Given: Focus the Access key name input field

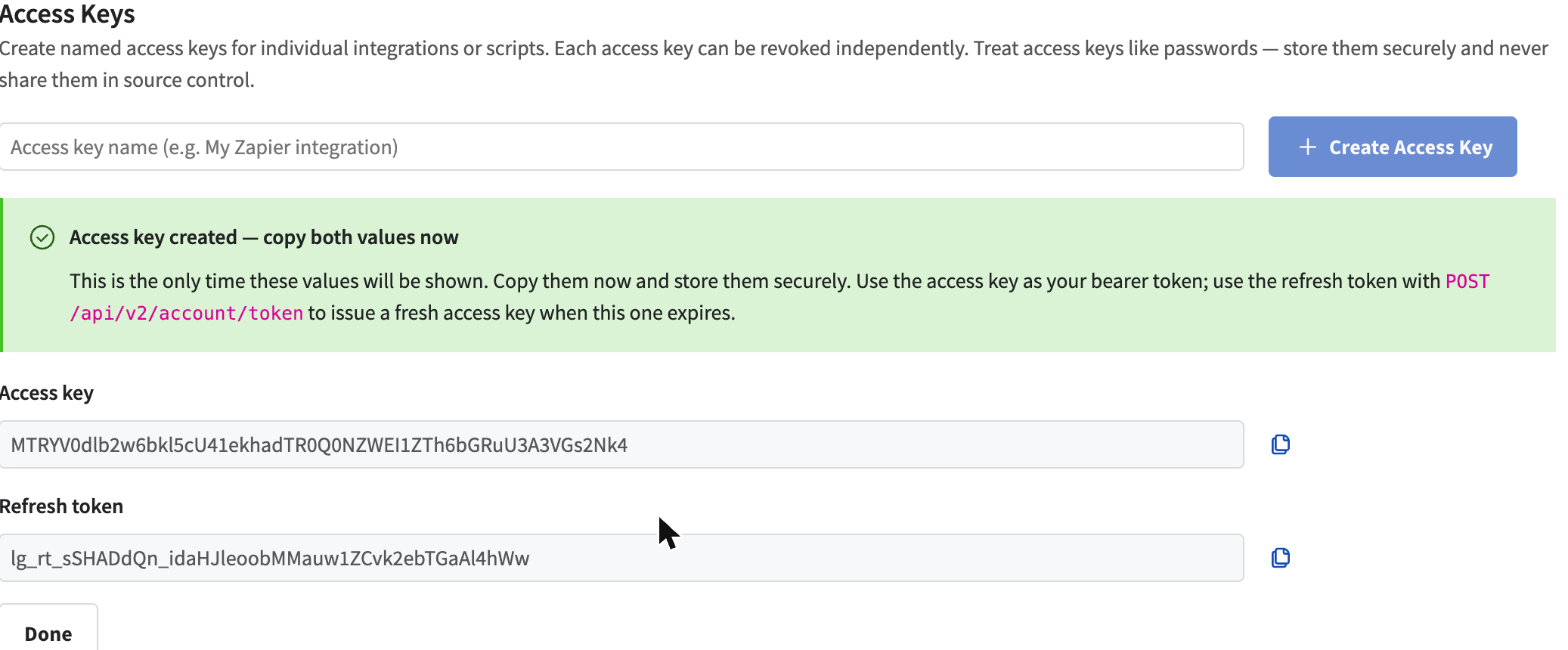Looking at the screenshot, I should [621, 147].
